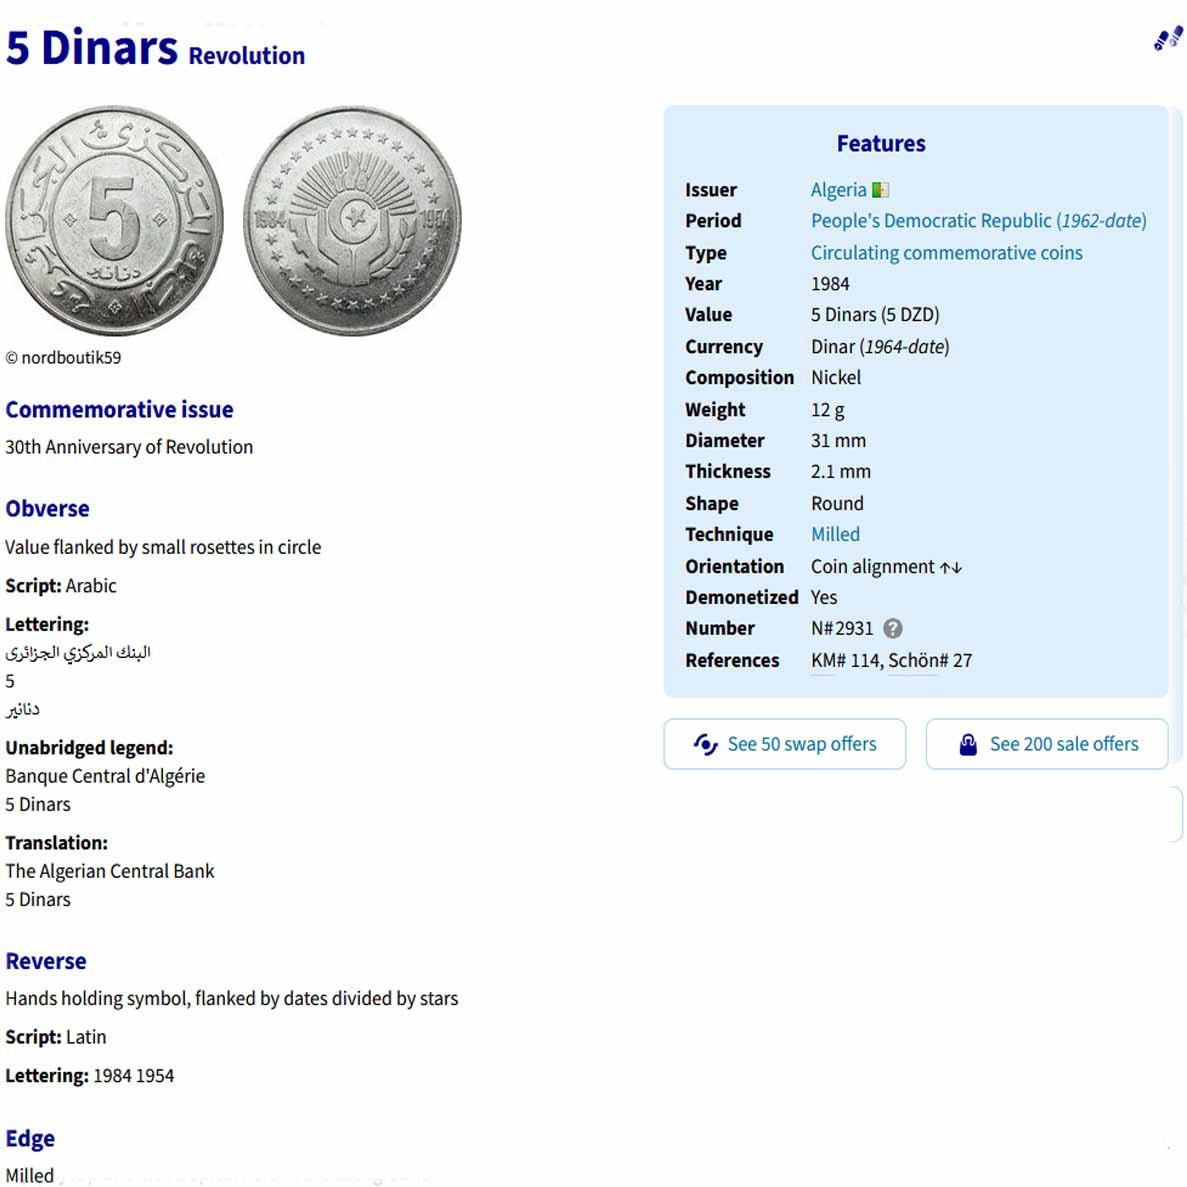Open the obverse coin image showing 5
Image resolution: width=1187 pixels, height=1187 pixels.
coord(115,222)
